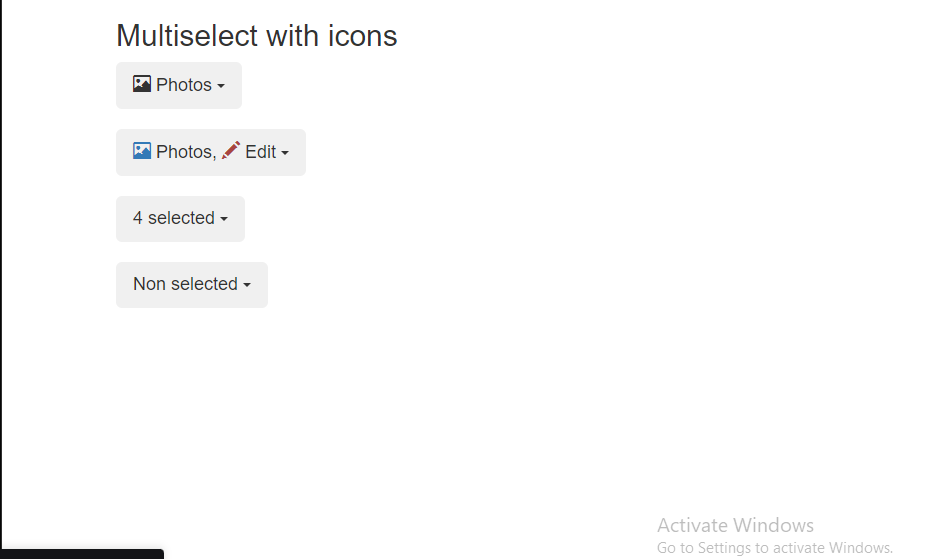Click the "Go to Settings to activate Windows" text
Image resolution: width=950 pixels, height=559 pixels.
pyautogui.click(x=775, y=548)
